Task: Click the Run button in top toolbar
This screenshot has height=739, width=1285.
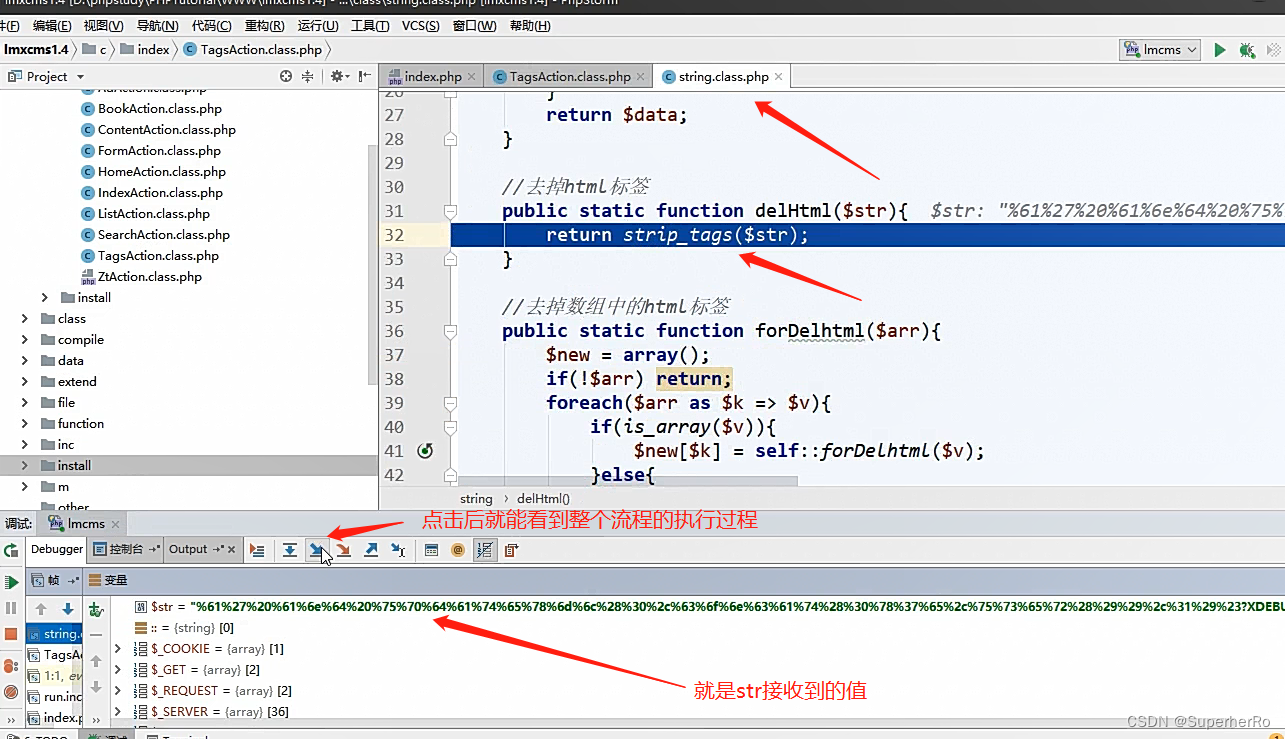Action: pyautogui.click(x=1220, y=49)
